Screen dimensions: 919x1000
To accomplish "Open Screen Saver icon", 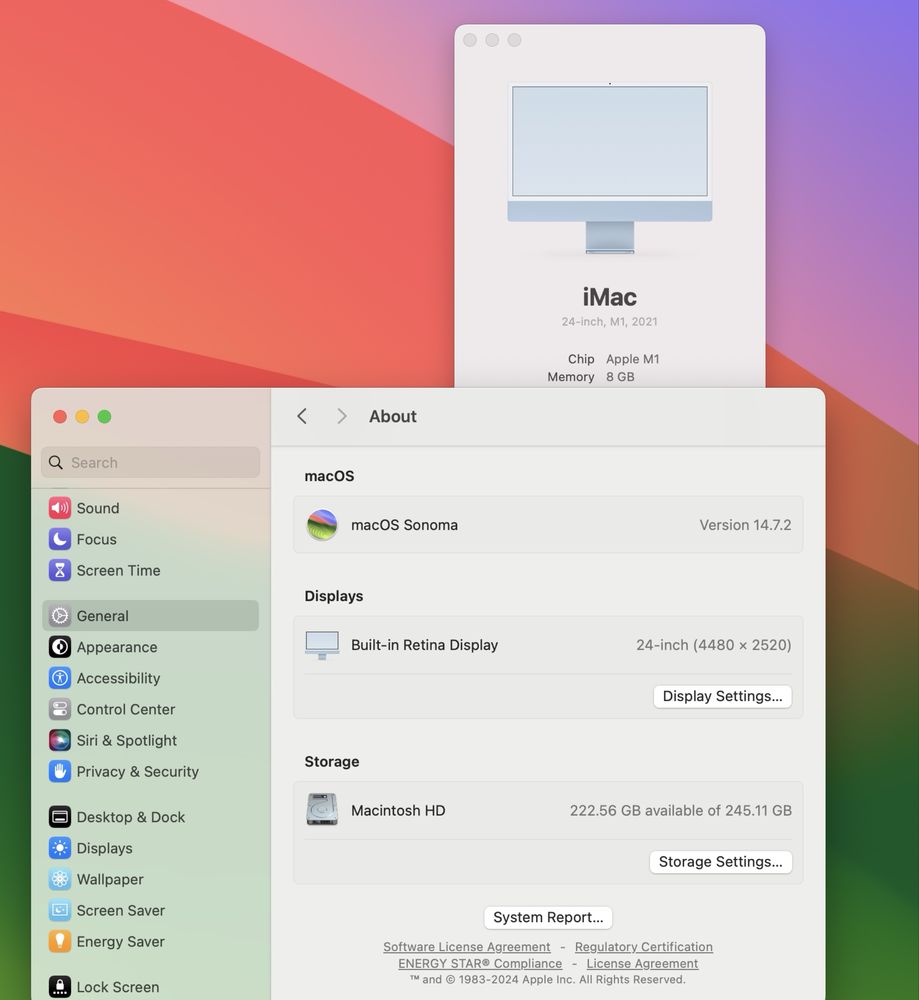I will pos(60,911).
